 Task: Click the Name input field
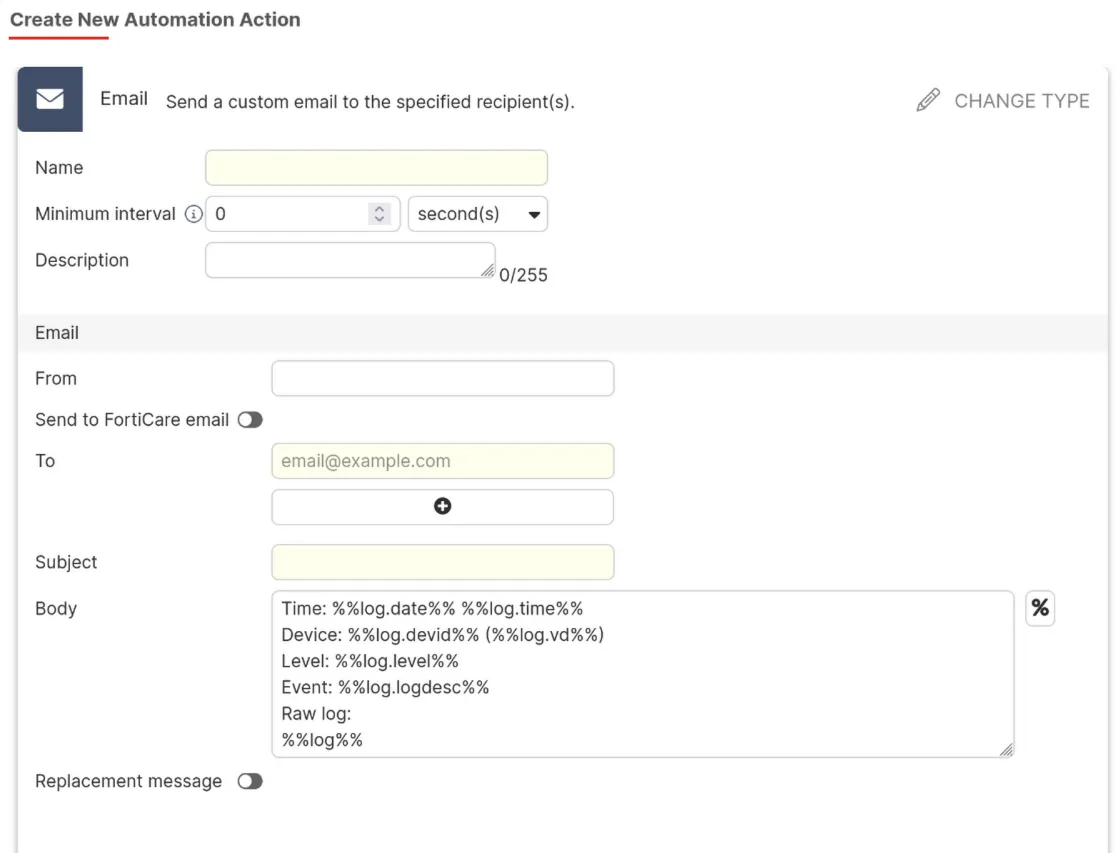click(376, 167)
